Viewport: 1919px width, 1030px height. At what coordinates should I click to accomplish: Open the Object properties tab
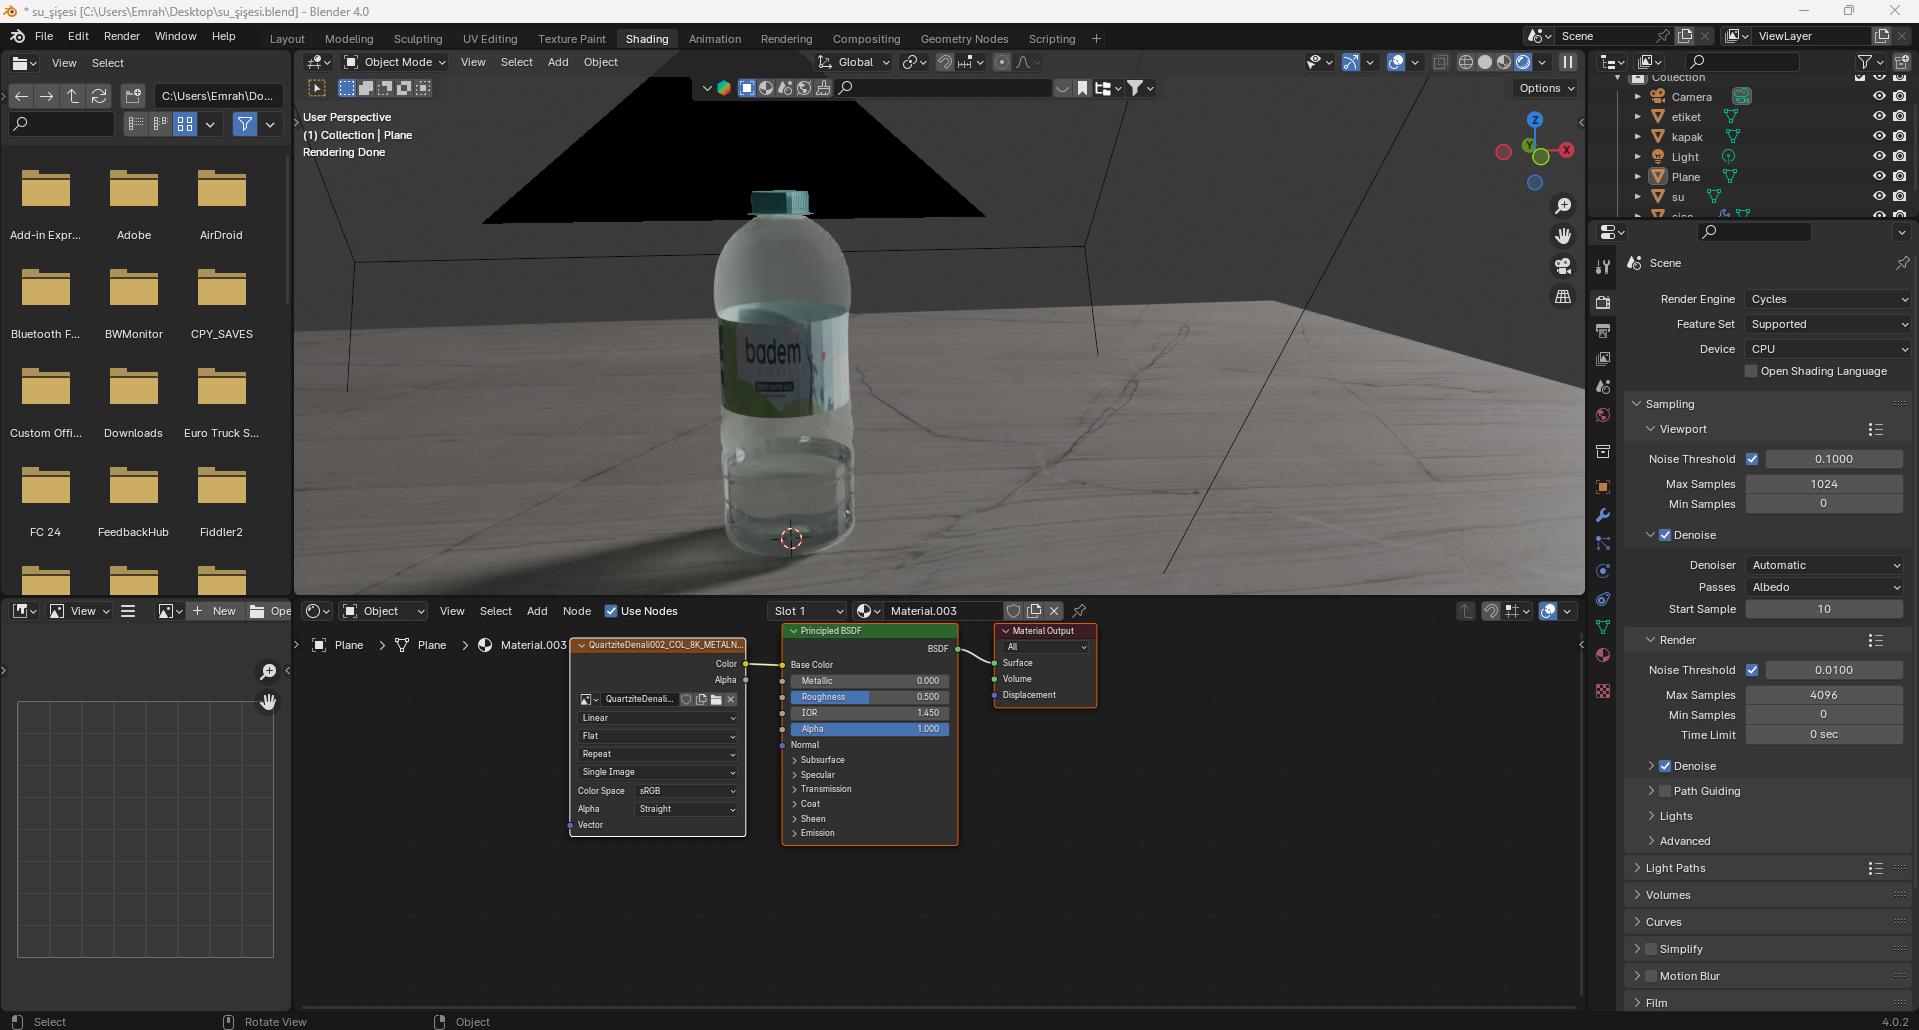[x=1603, y=487]
